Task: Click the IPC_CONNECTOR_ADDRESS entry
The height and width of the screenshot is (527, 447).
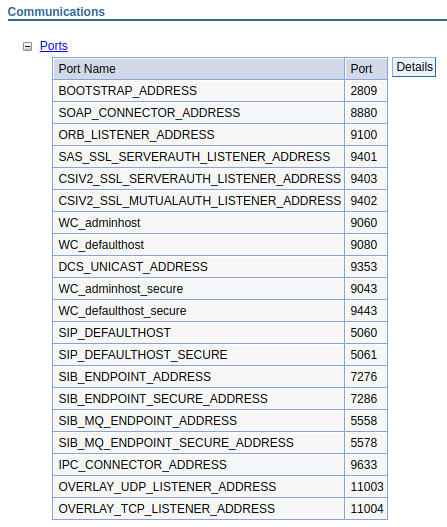Action: click(143, 465)
